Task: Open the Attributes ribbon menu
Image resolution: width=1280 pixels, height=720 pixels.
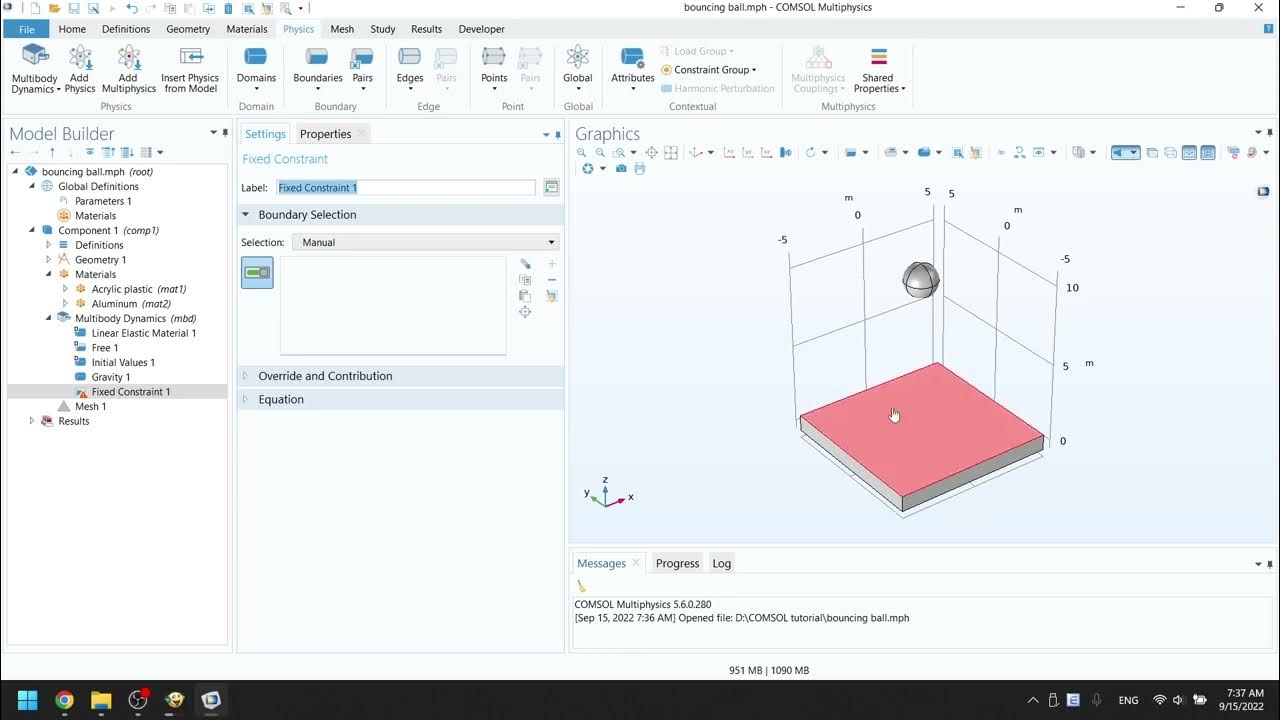Action: [633, 70]
